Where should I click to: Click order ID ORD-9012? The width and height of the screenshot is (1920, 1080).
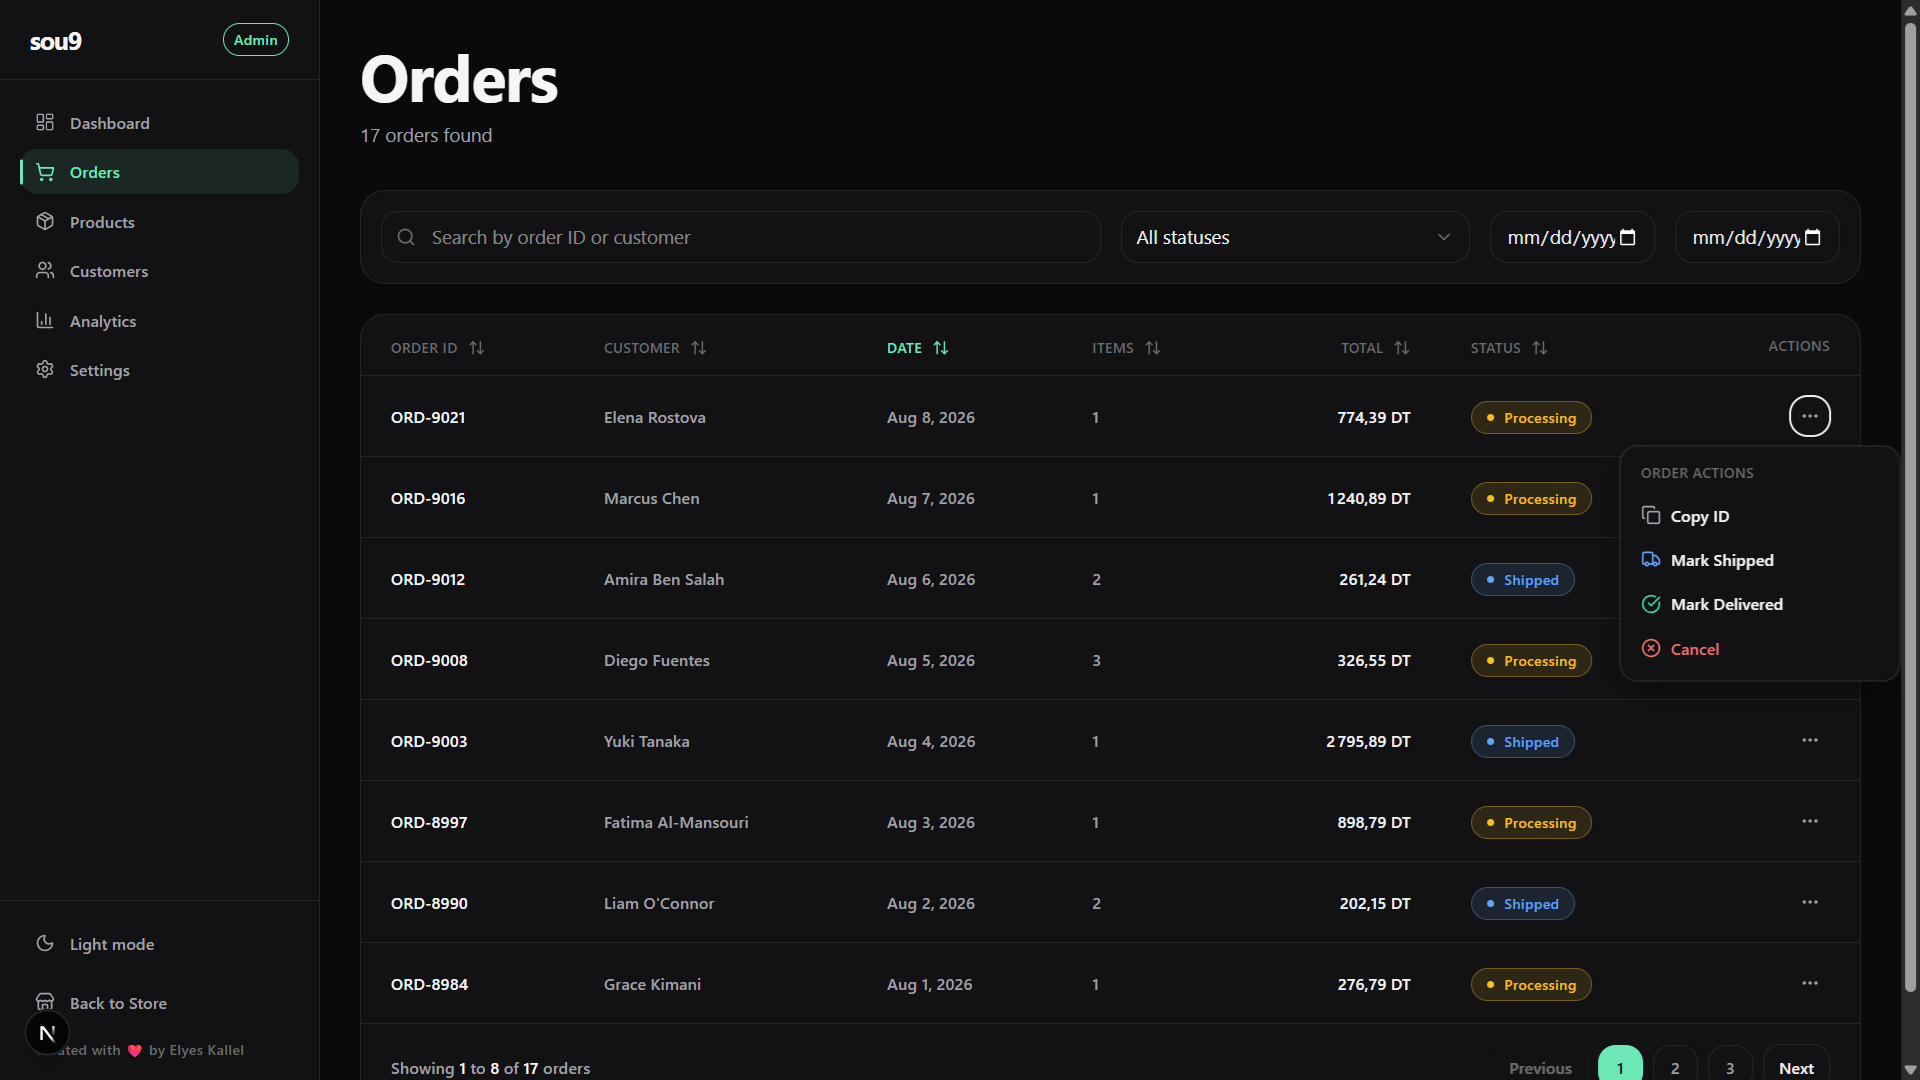coord(428,579)
